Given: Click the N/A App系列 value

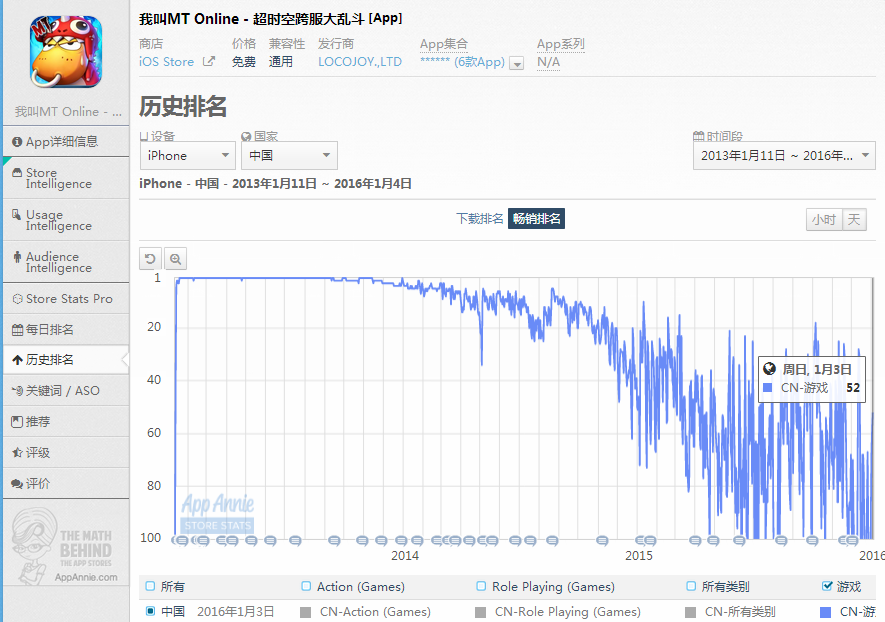Looking at the screenshot, I should [x=548, y=62].
